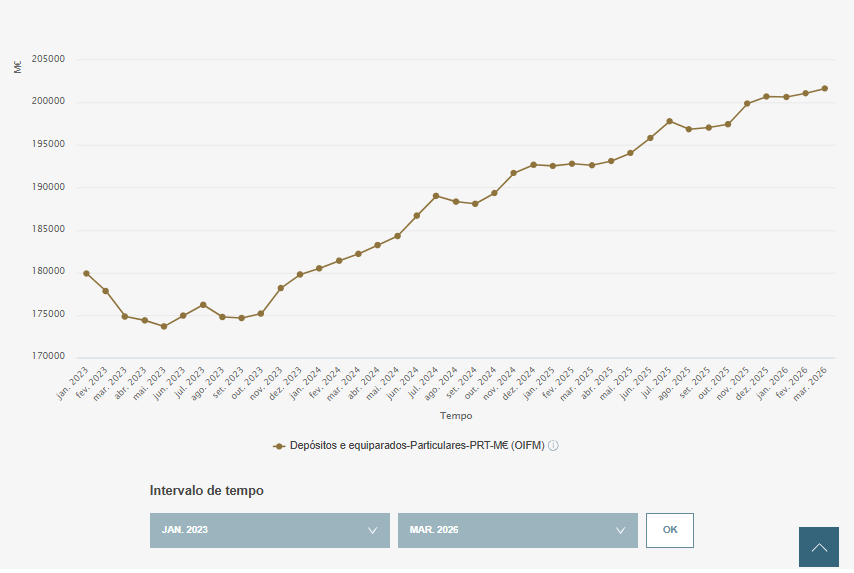Click the out. 2024 data point
Screen dimensions: 854x573
coord(494,193)
